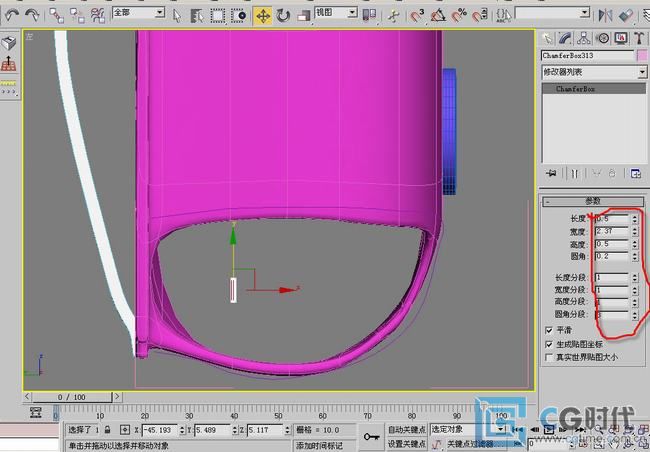The height and width of the screenshot is (452, 650).
Task: Click the 长度 value field
Action: pos(612,219)
